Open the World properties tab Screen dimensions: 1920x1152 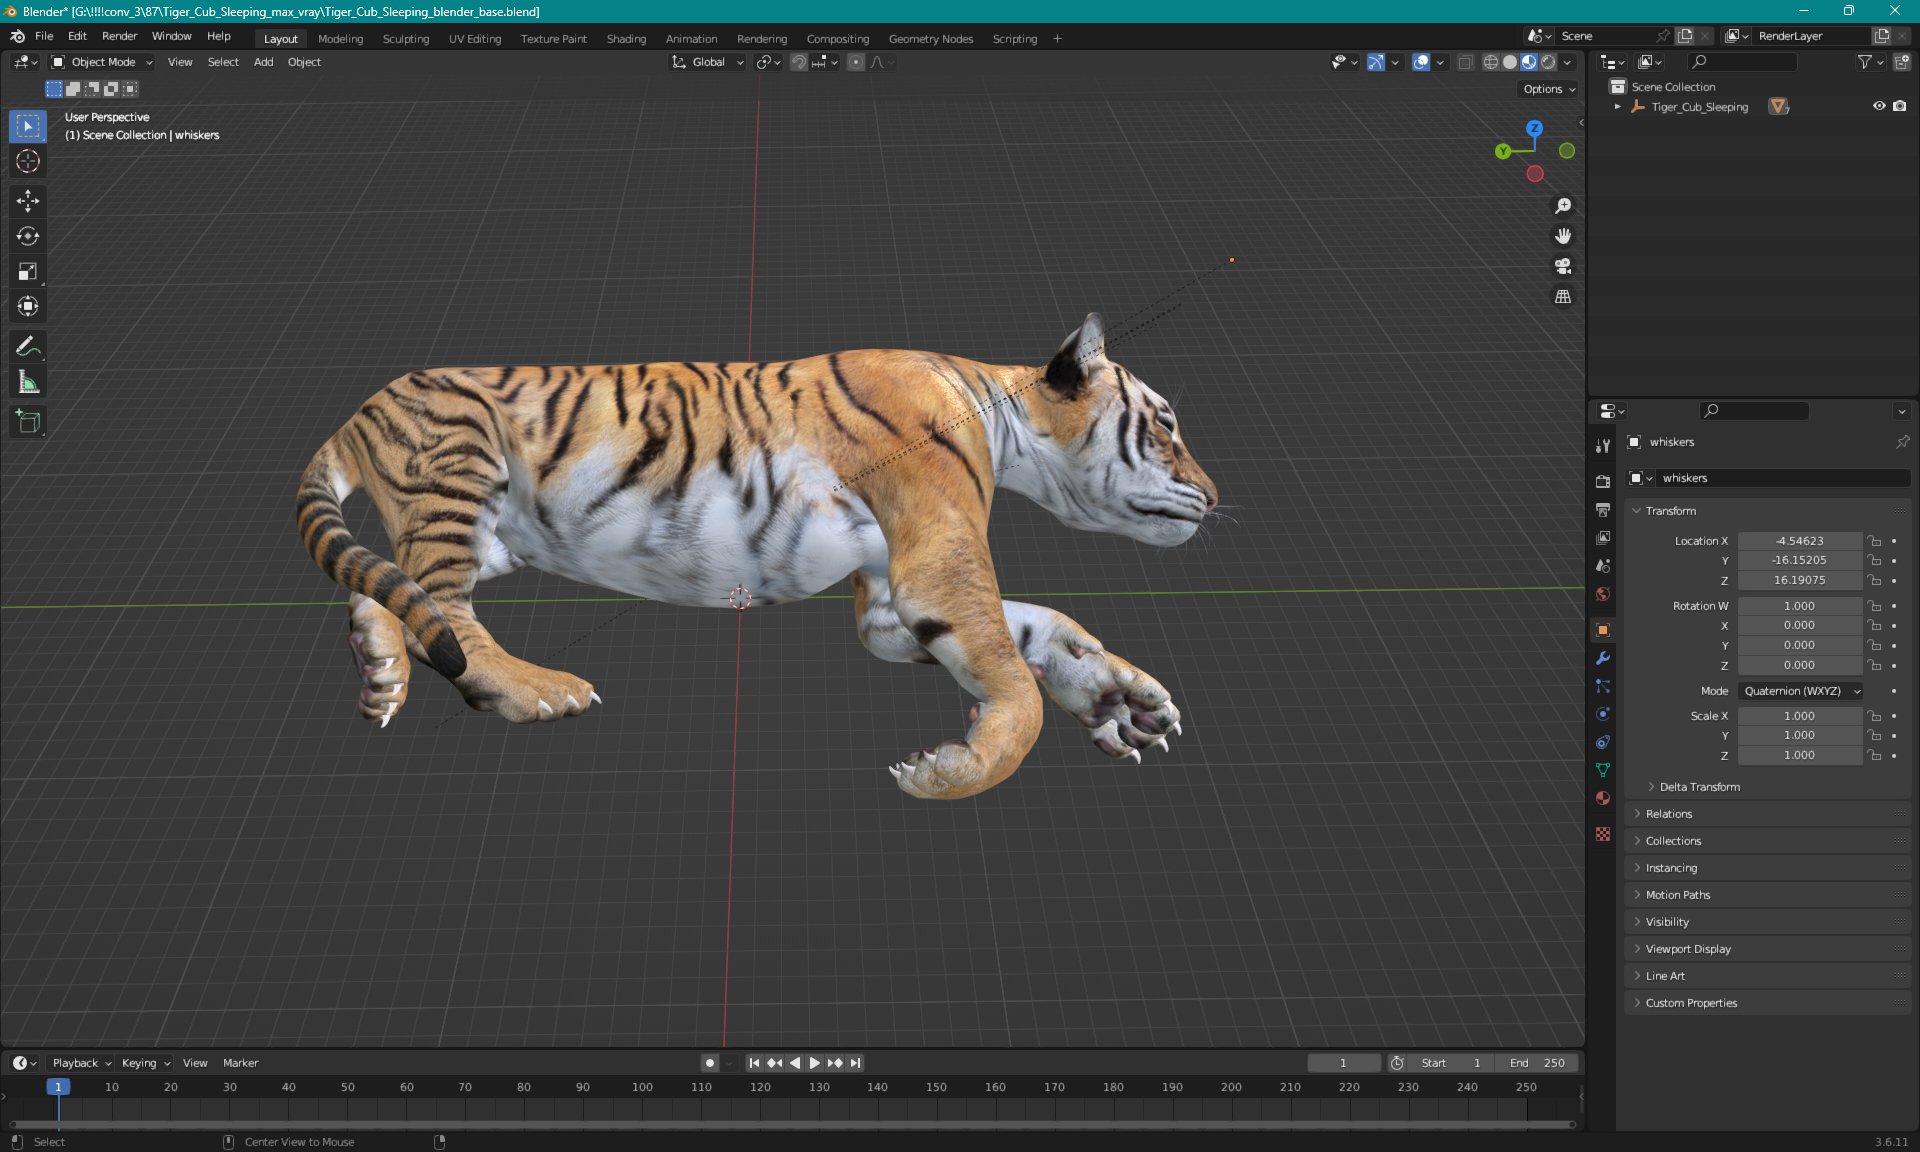(1603, 594)
